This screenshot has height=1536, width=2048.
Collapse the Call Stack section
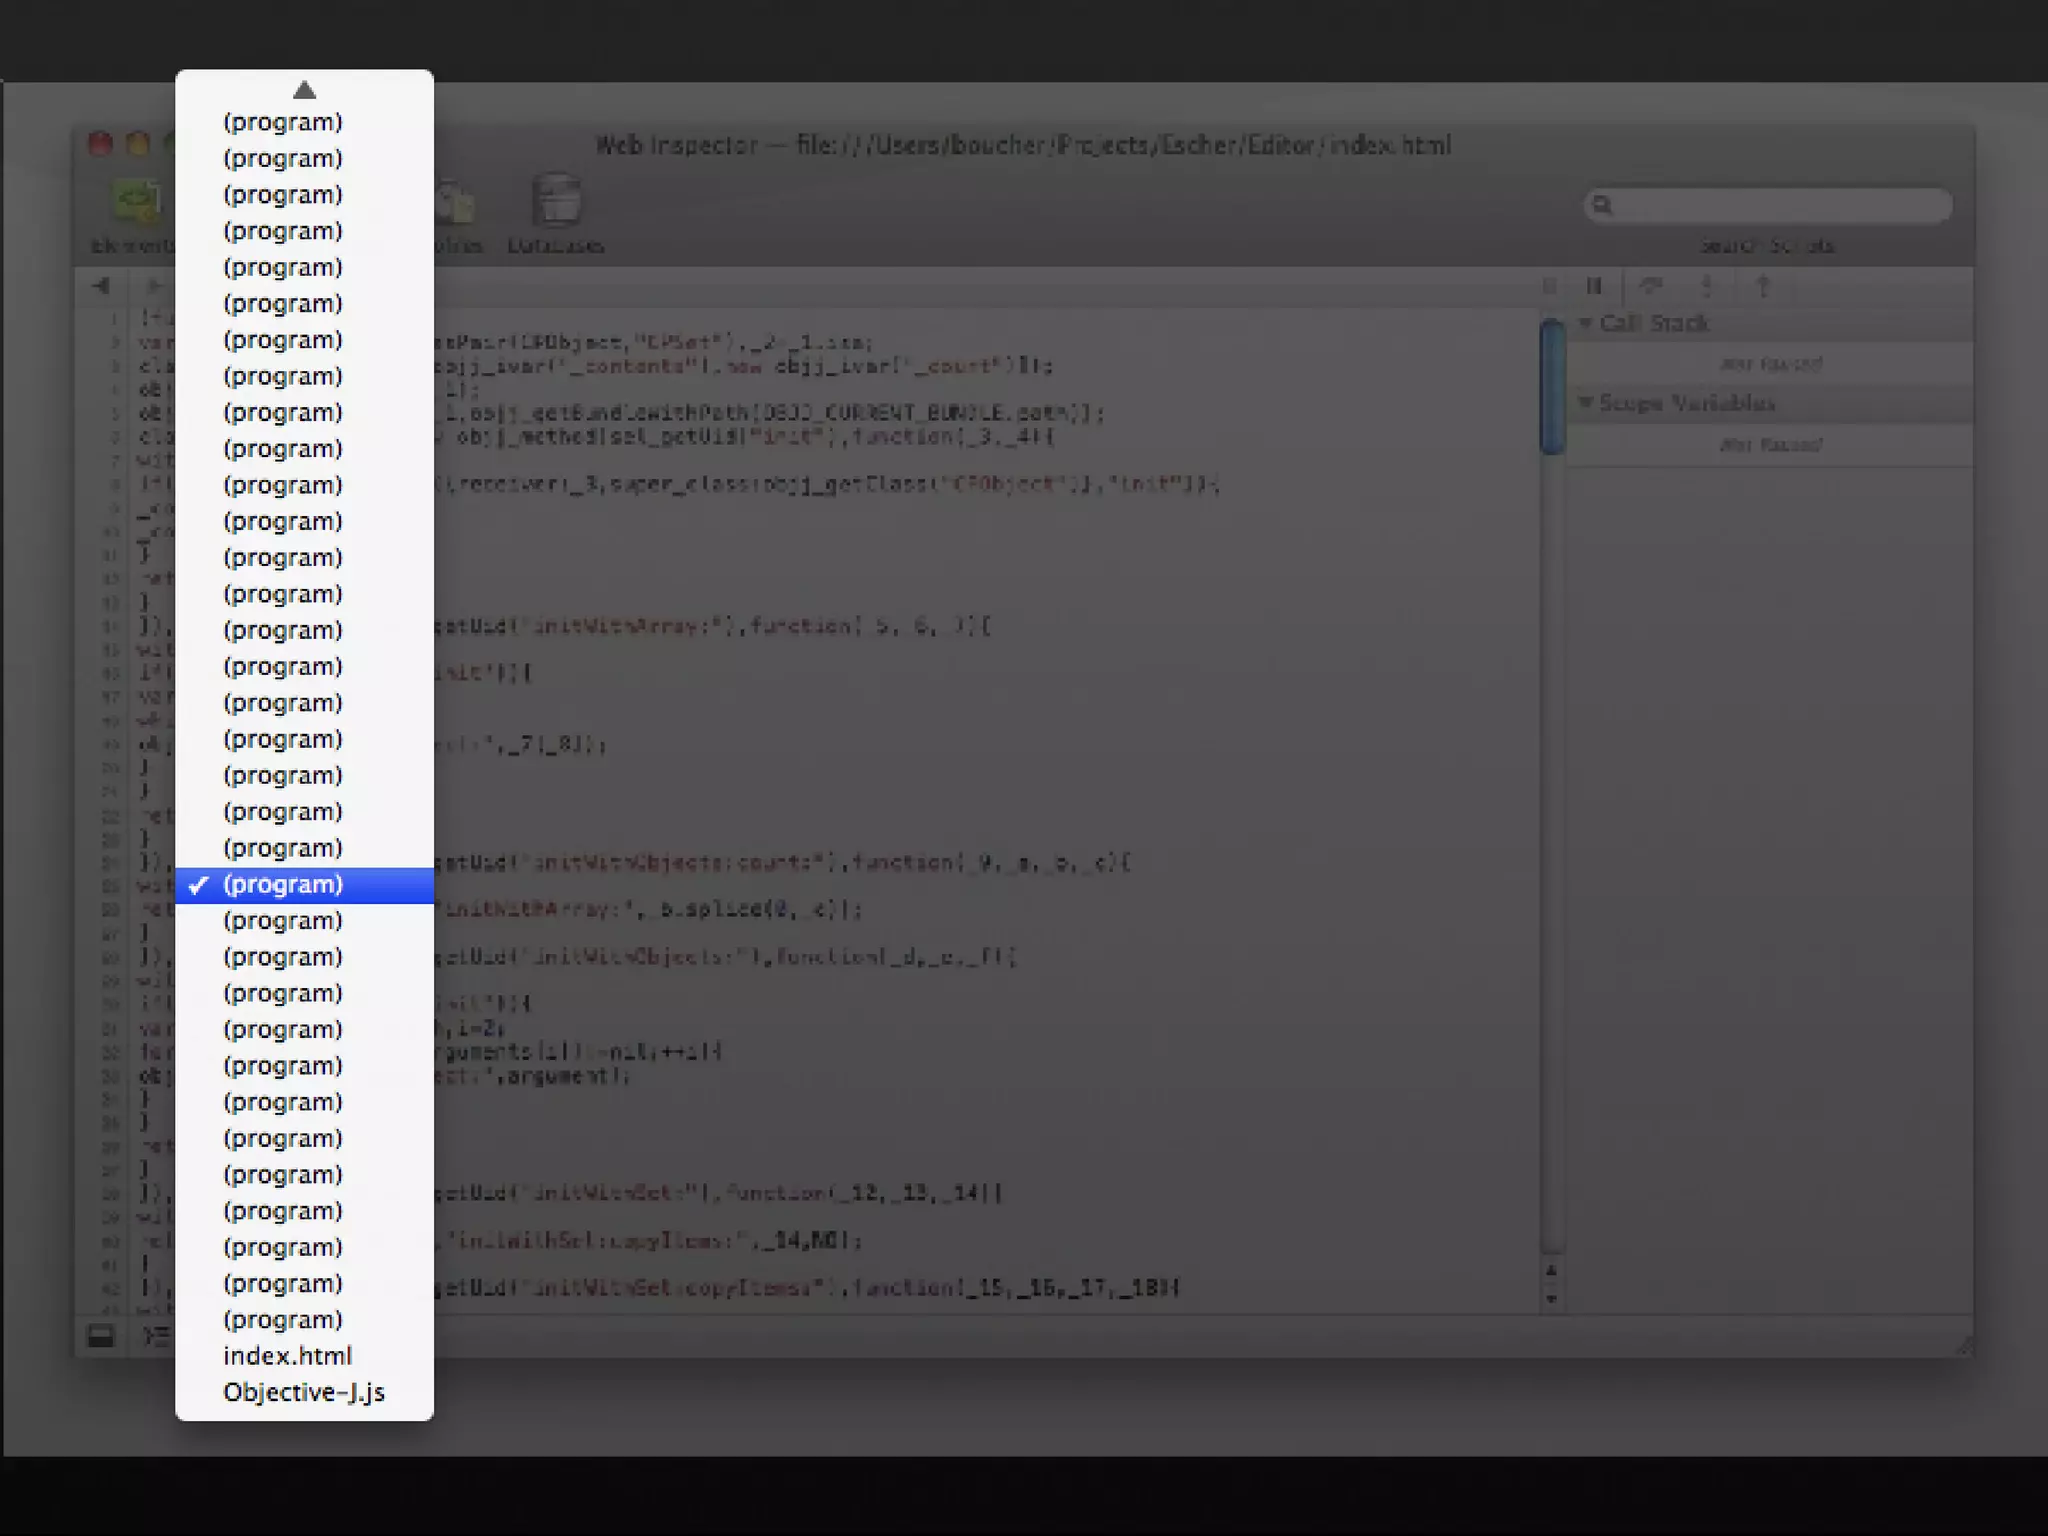[x=1586, y=323]
